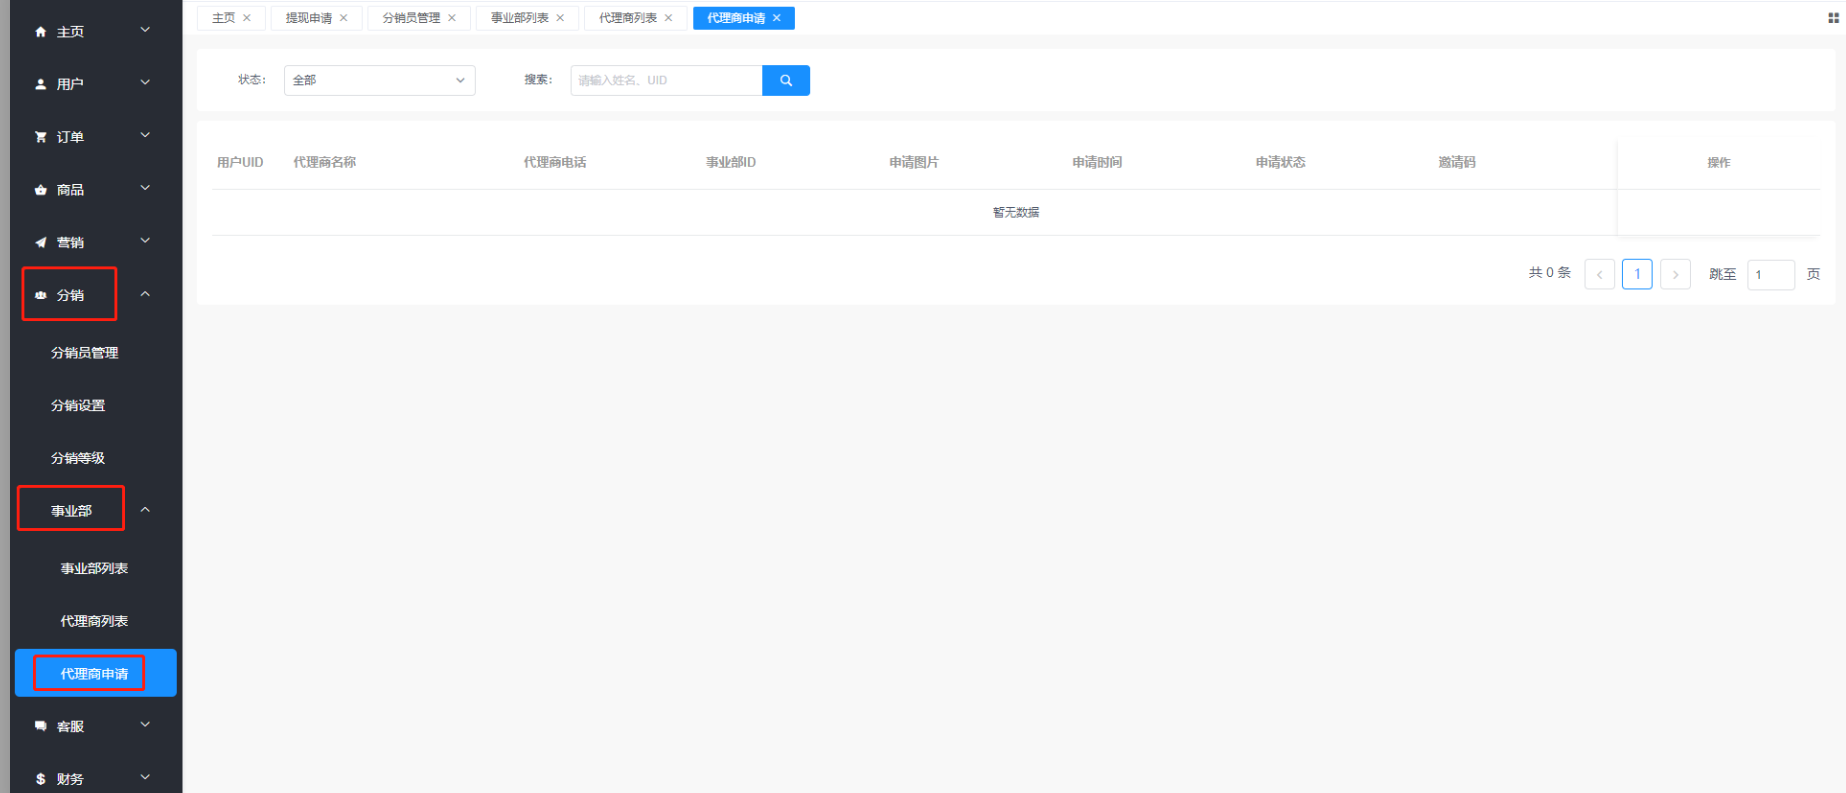Click the blue search magnifier button

click(785, 80)
